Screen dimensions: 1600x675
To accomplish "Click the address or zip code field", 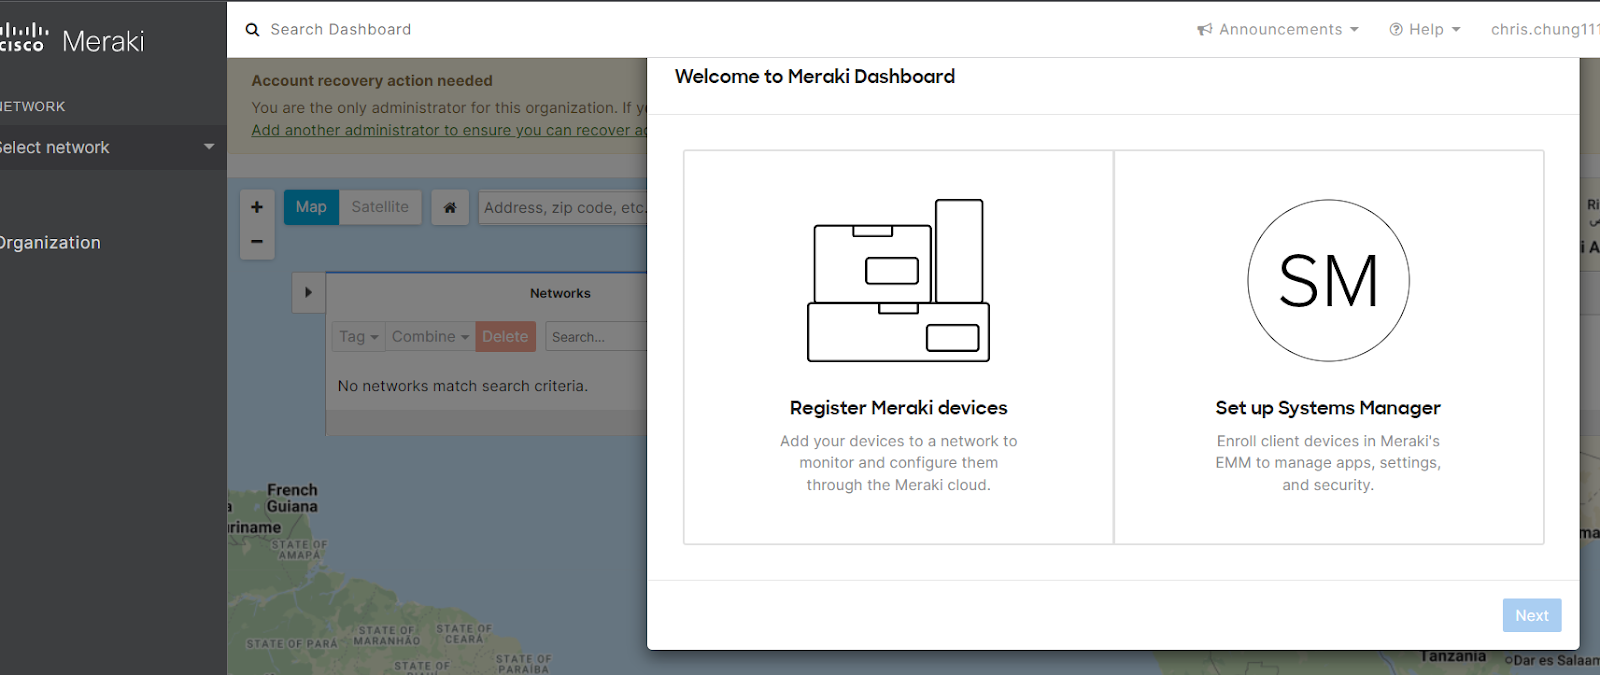I will click(x=564, y=208).
